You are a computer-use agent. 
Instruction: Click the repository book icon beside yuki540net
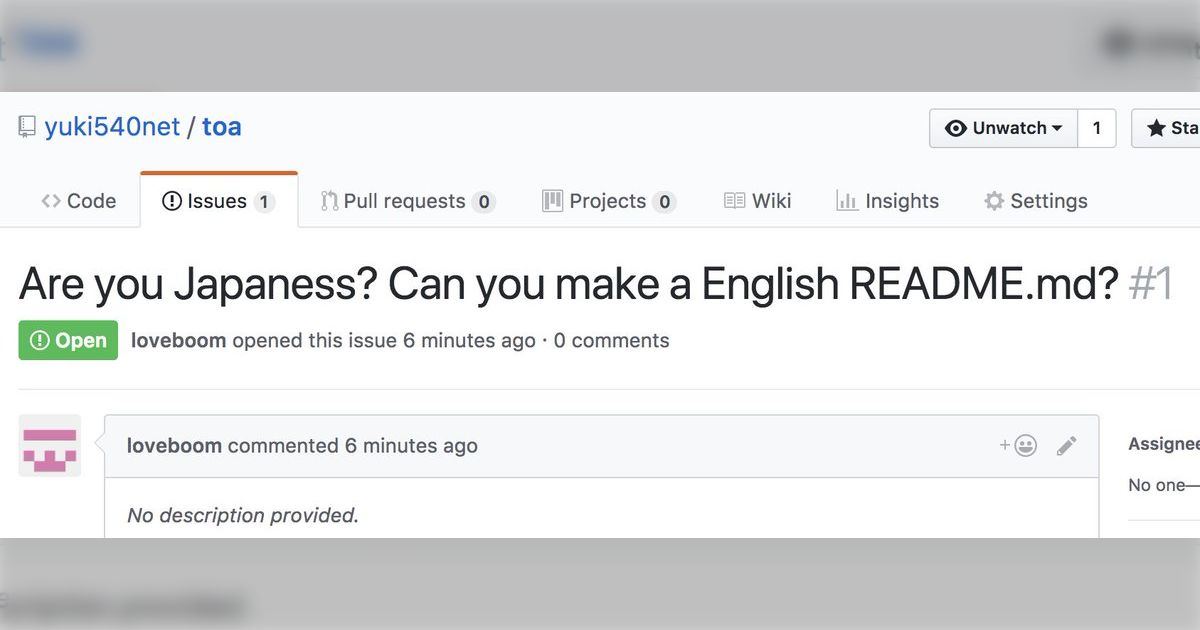27,127
